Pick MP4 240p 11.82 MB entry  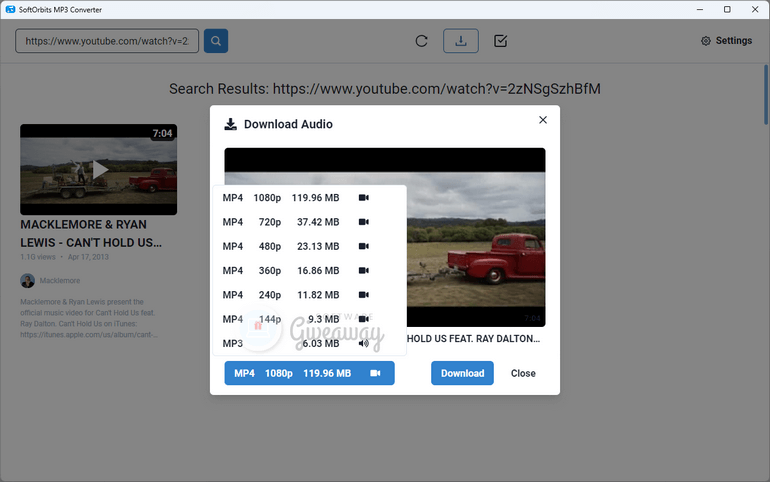(x=309, y=295)
